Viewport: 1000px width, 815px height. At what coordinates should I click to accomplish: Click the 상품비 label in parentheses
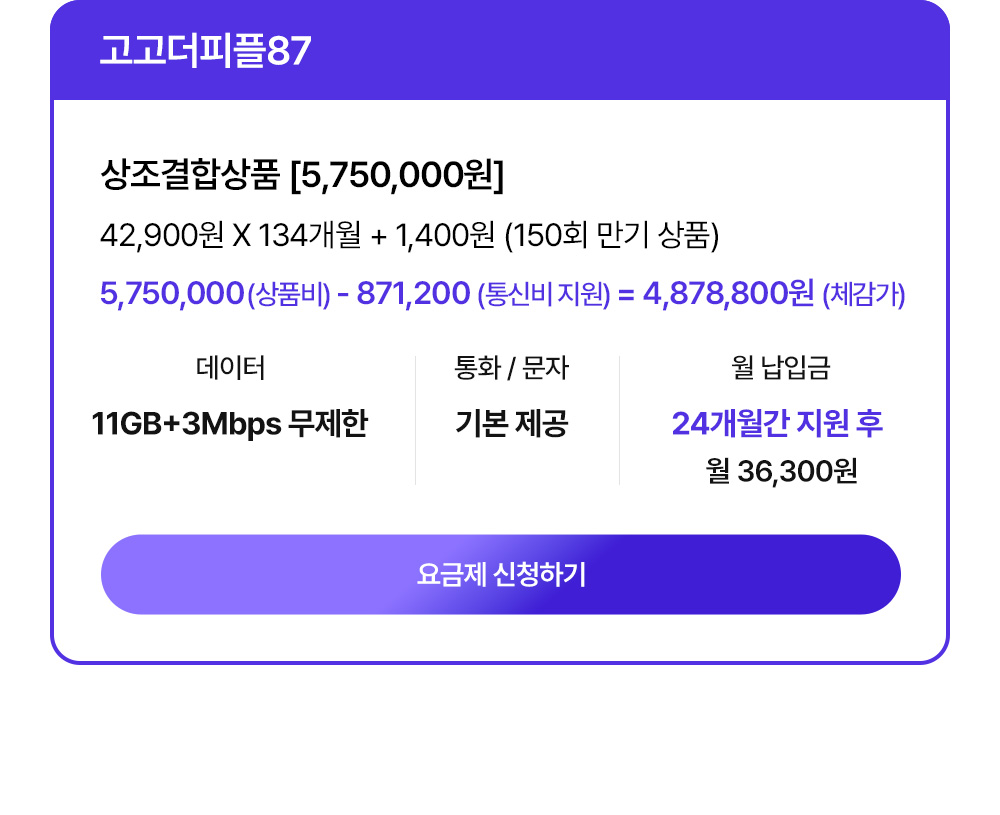click(x=289, y=295)
